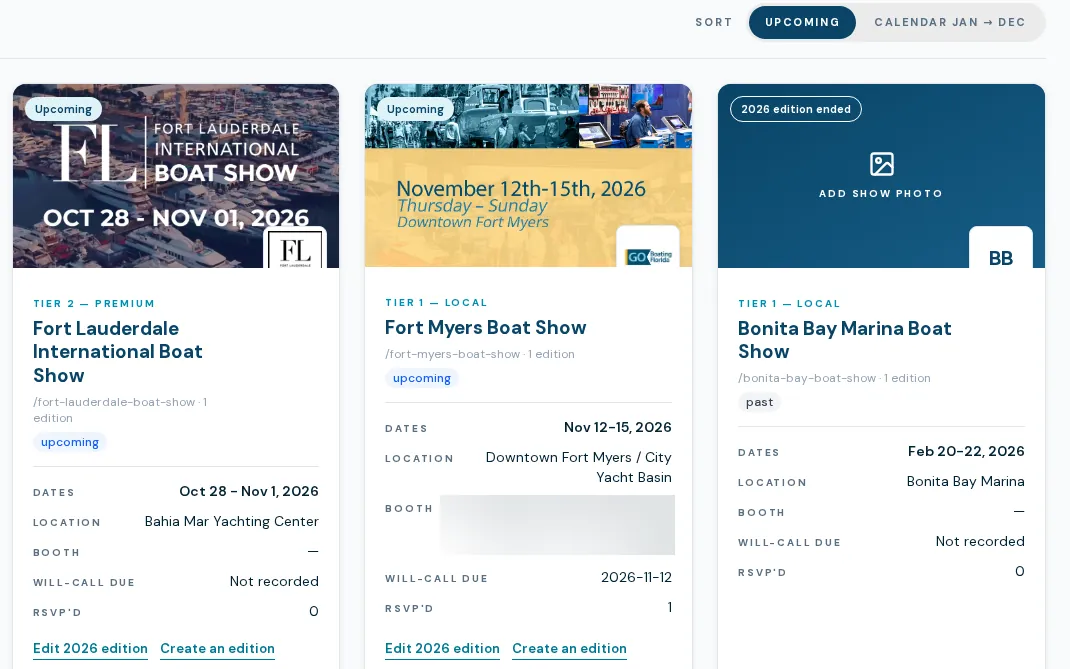
Task: Open the Fort Myers Boat Show title
Action: tap(485, 328)
